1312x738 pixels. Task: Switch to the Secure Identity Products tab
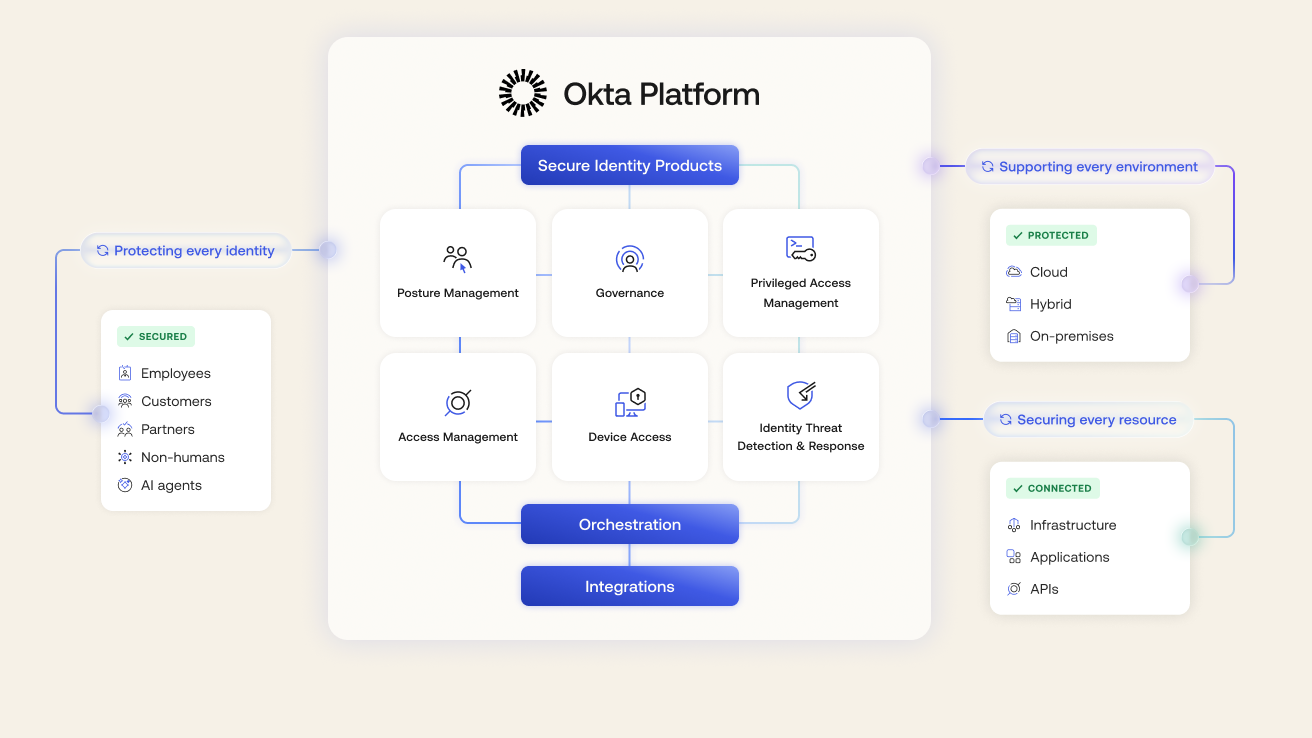(629, 164)
